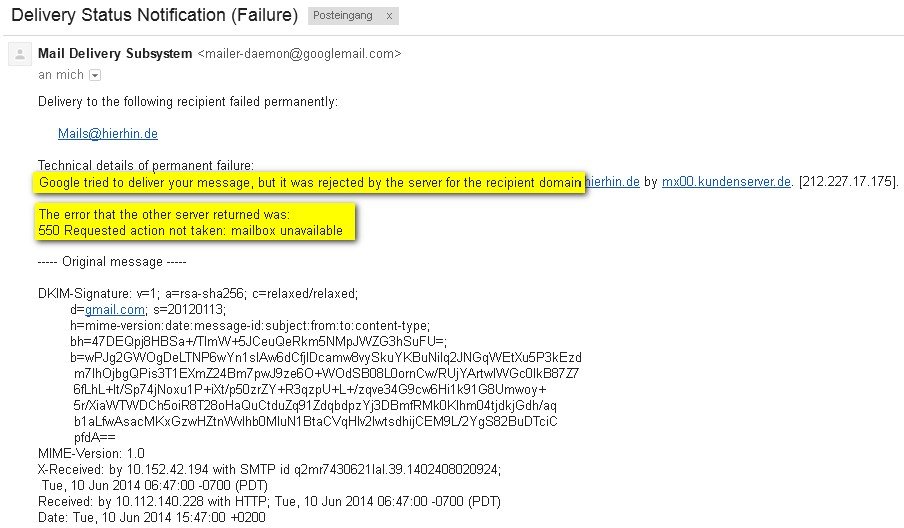Click the DKIM-Signature header line
904x528 pixels.
[198, 293]
